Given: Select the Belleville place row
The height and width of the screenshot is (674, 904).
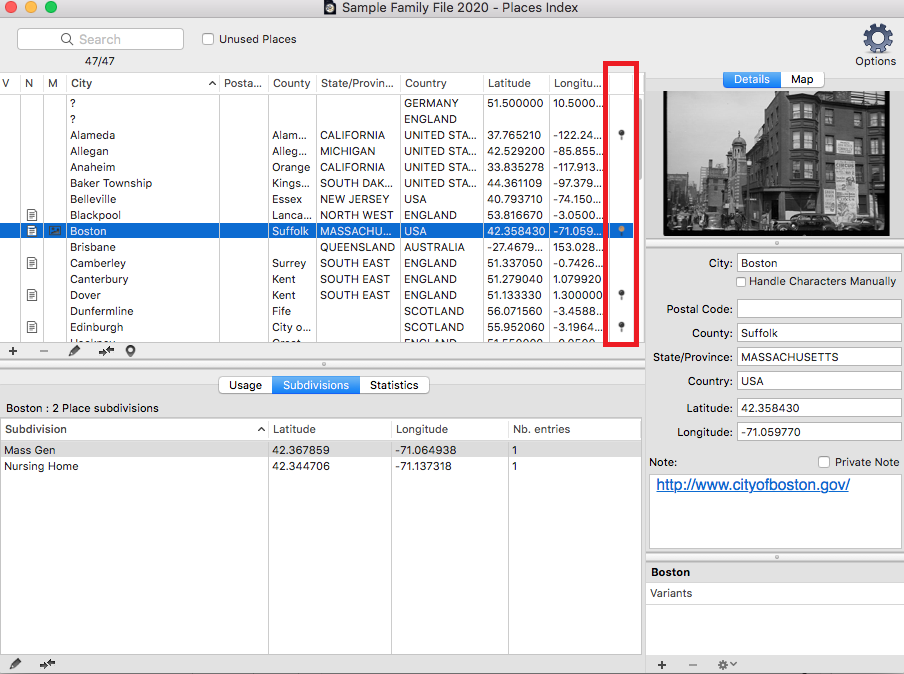Looking at the screenshot, I should point(316,199).
